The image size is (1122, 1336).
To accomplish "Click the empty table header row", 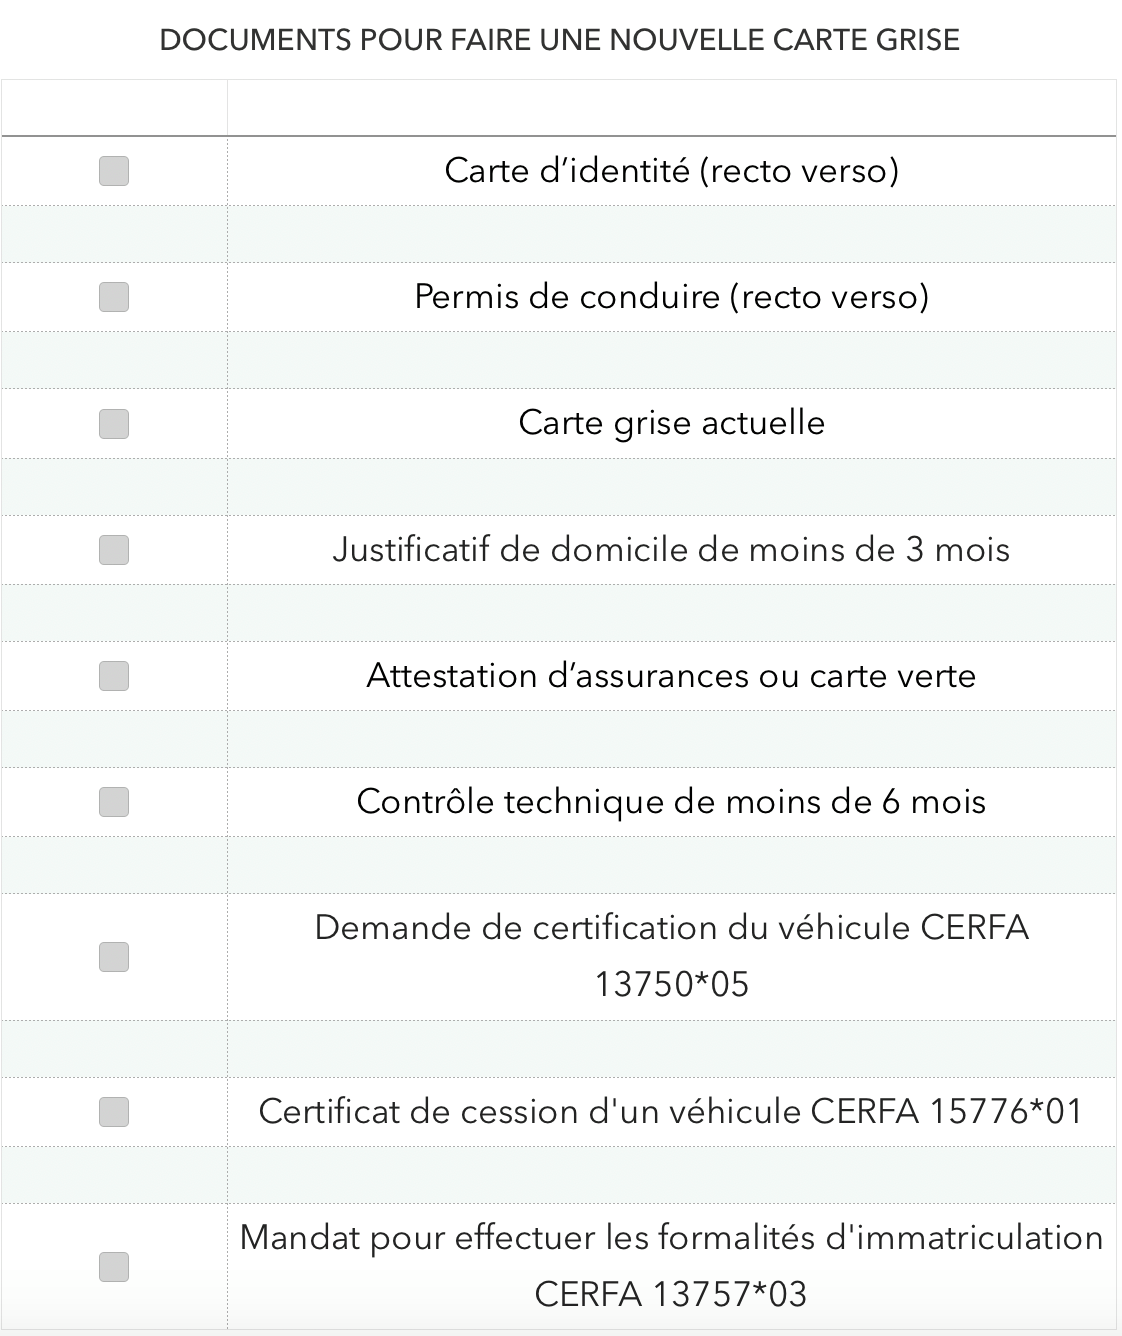I will pos(559,108).
